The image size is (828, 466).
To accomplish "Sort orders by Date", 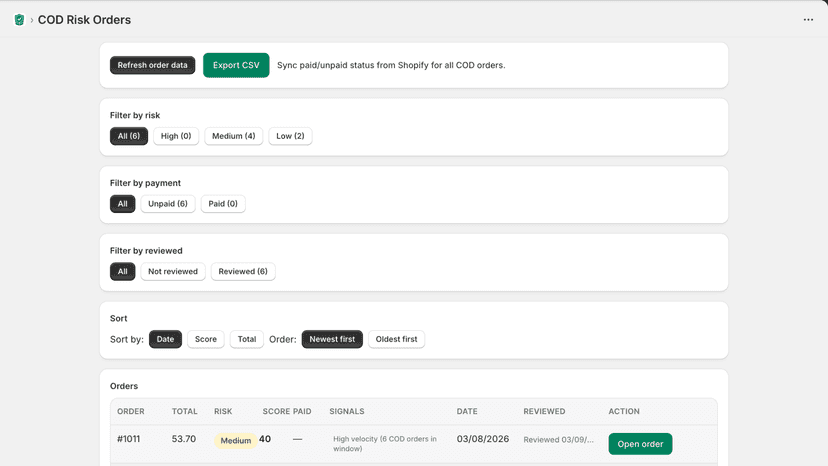I will [x=165, y=339].
